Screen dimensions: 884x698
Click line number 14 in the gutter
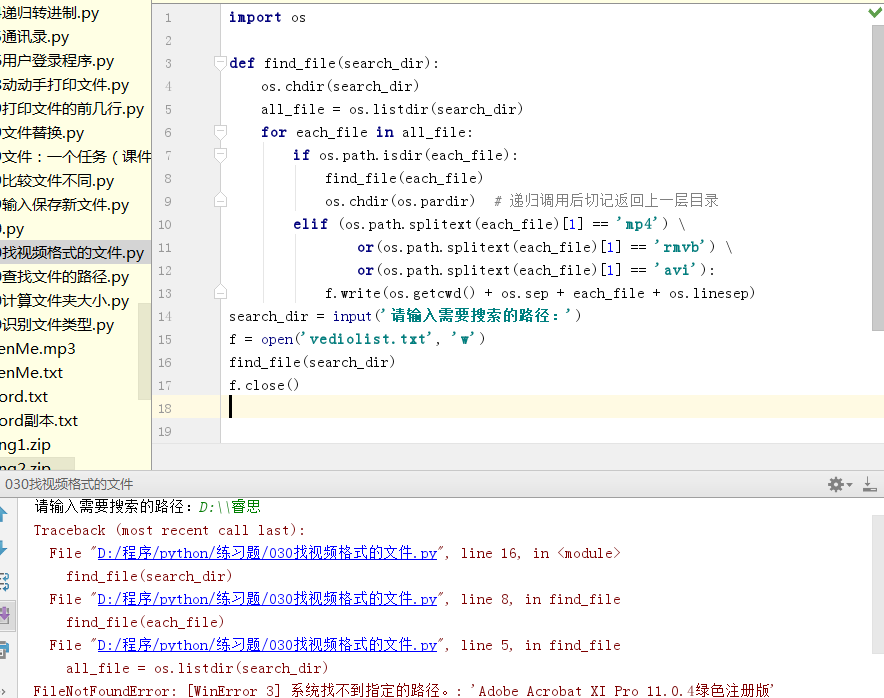pos(165,316)
